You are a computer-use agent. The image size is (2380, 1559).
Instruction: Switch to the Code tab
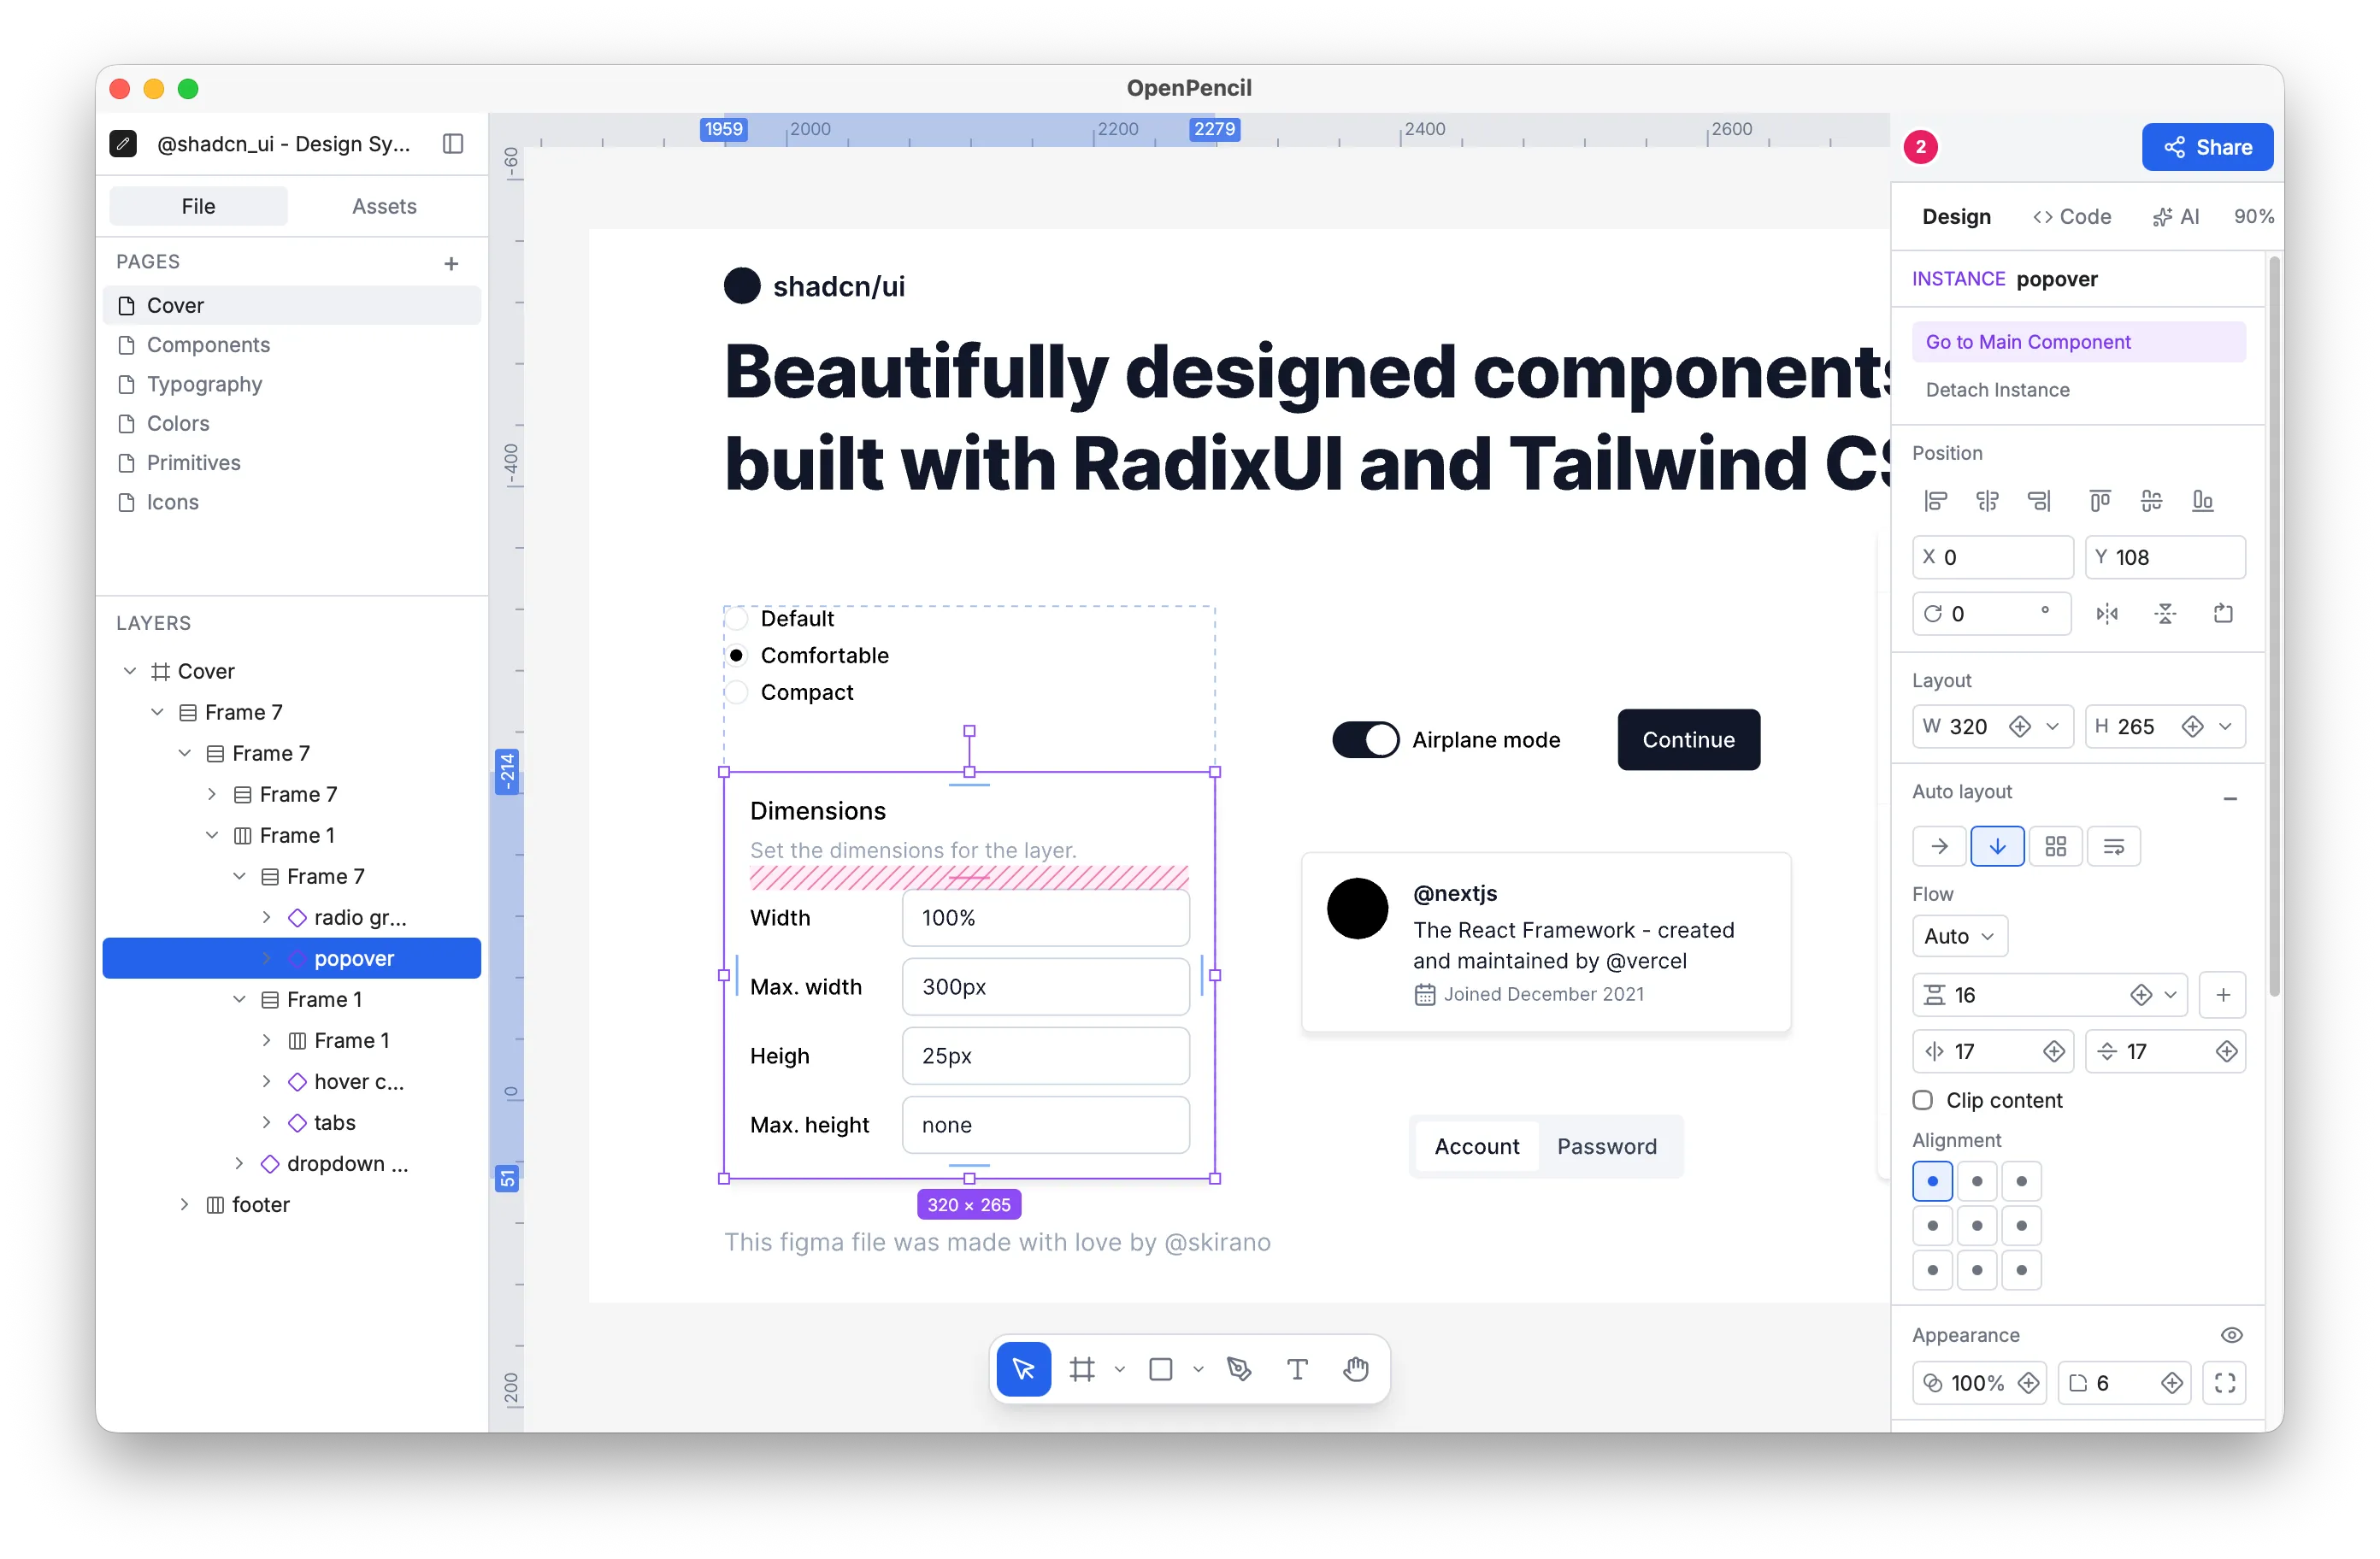(x=2071, y=216)
